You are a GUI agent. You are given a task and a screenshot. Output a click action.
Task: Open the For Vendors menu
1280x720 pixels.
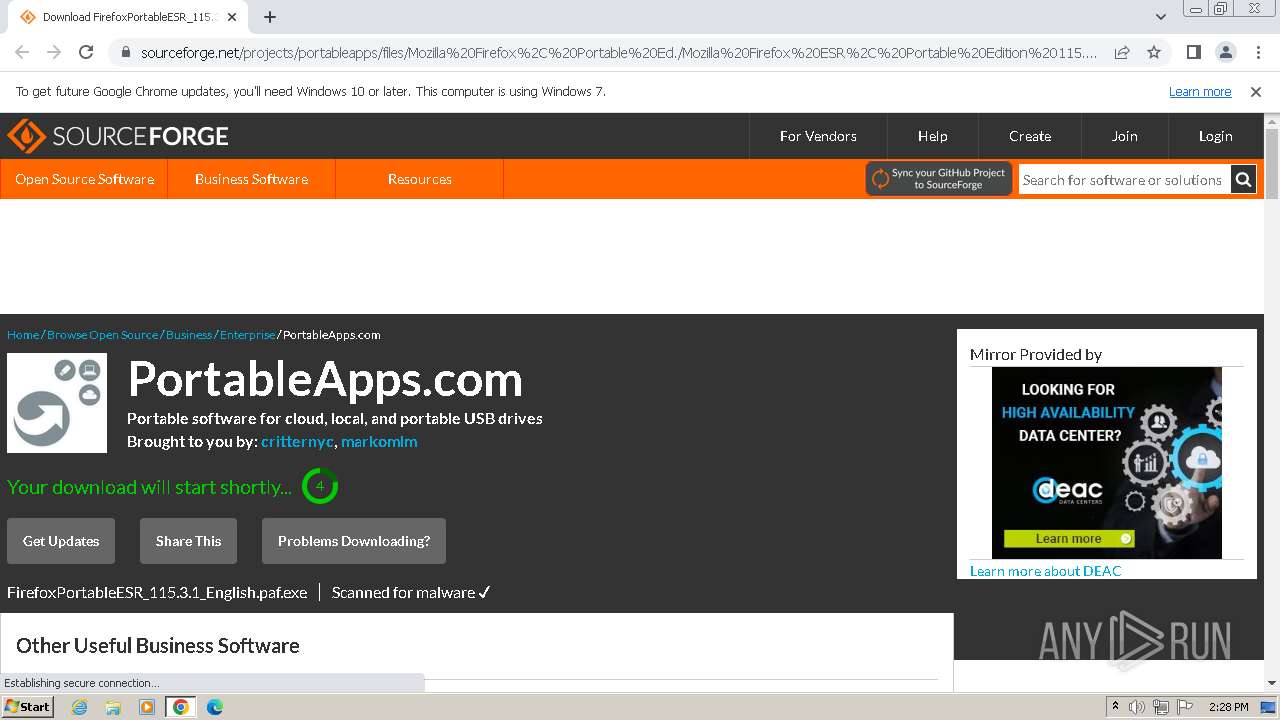(818, 136)
